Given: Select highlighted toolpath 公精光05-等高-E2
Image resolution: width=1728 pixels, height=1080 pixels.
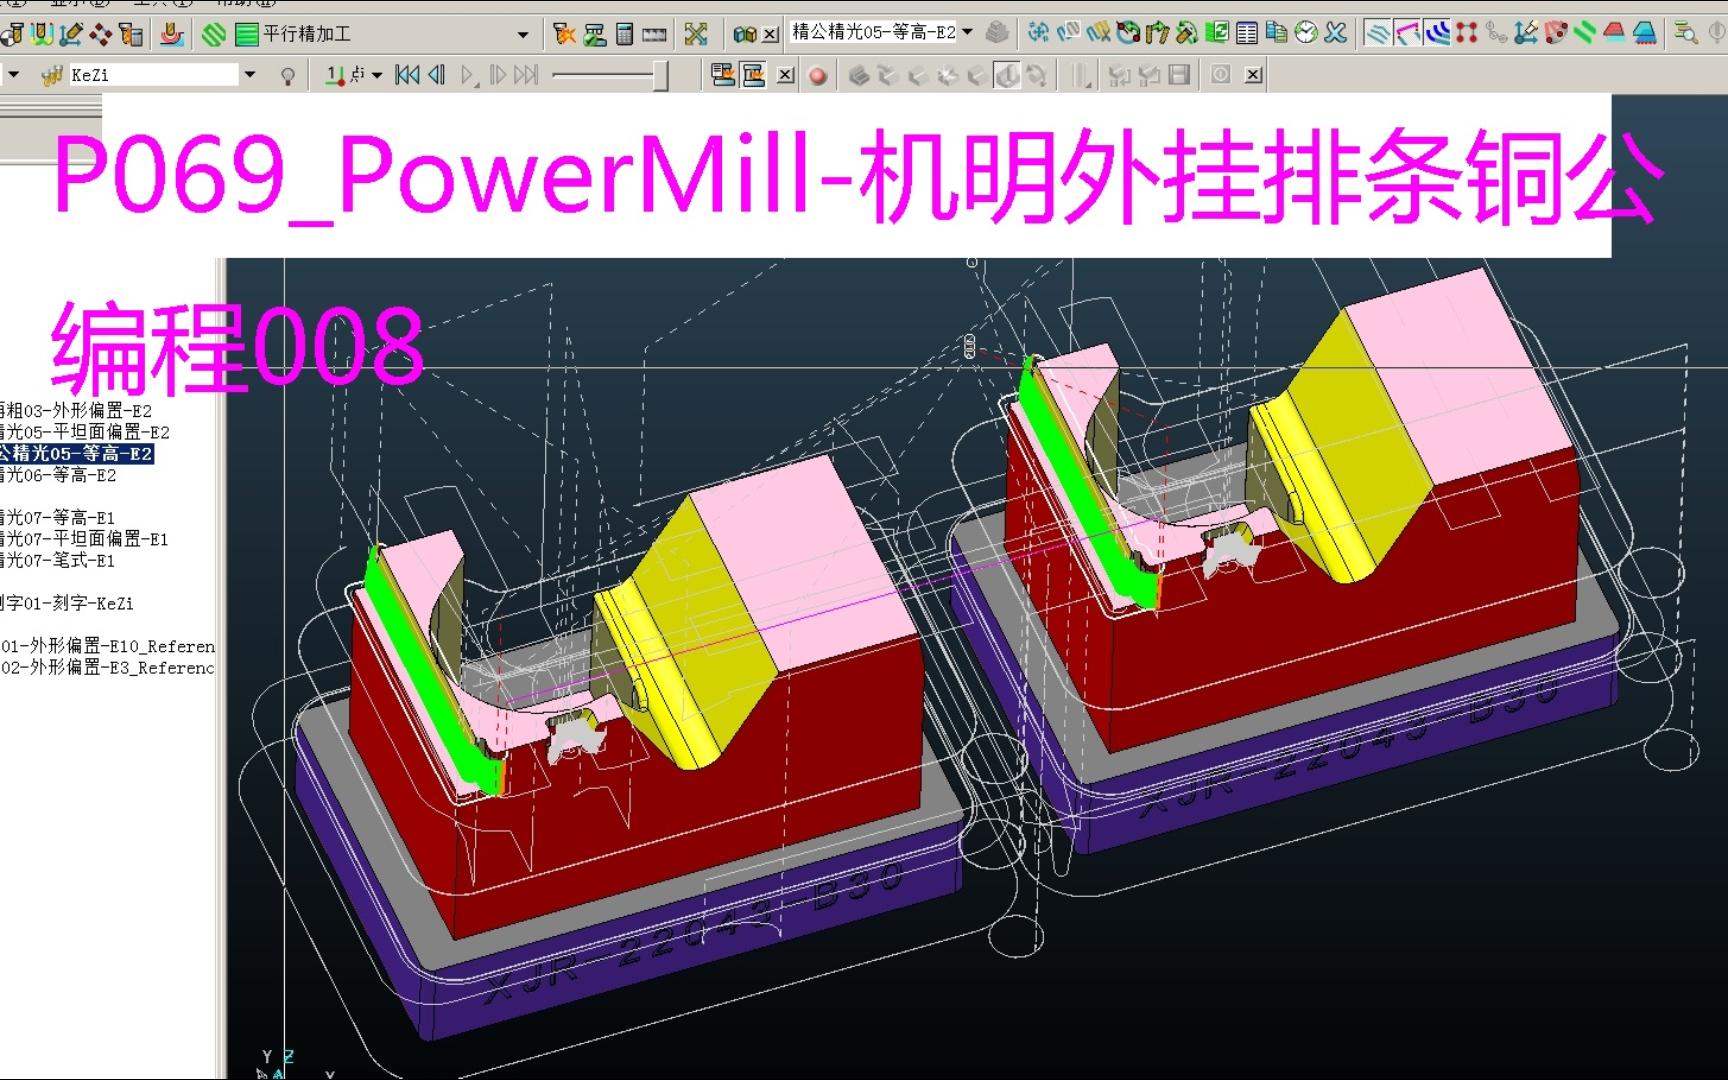Looking at the screenshot, I should (77, 453).
